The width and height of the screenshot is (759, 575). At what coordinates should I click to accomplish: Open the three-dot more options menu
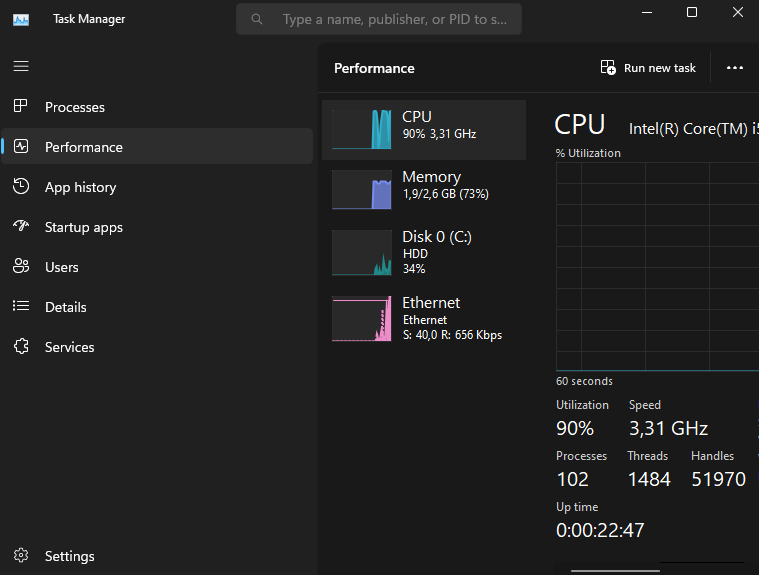[x=735, y=68]
